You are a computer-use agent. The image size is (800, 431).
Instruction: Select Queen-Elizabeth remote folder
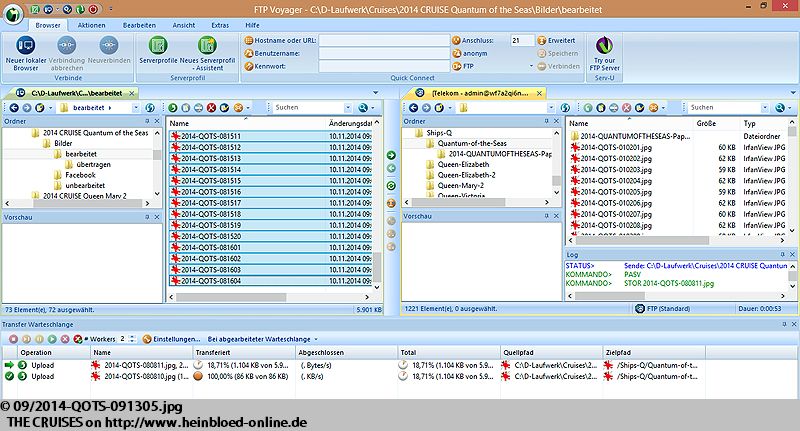pyautogui.click(x=463, y=164)
